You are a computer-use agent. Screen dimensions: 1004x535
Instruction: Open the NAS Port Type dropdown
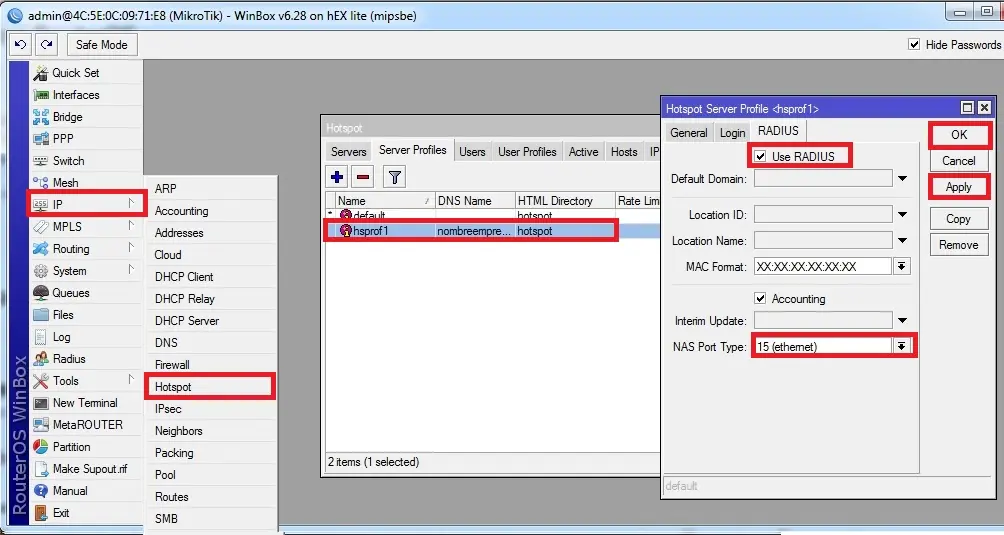[902, 346]
